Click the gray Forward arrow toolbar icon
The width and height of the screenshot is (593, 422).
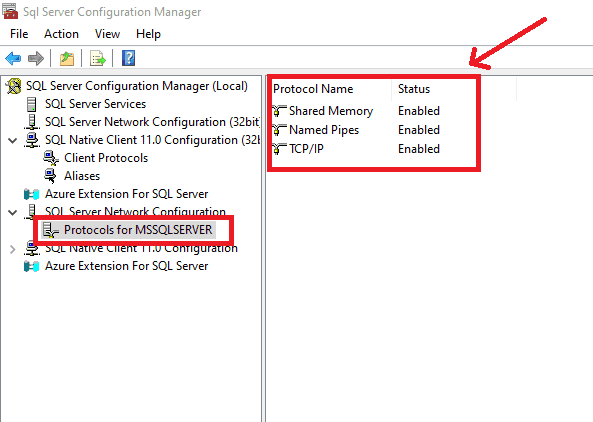pos(36,59)
